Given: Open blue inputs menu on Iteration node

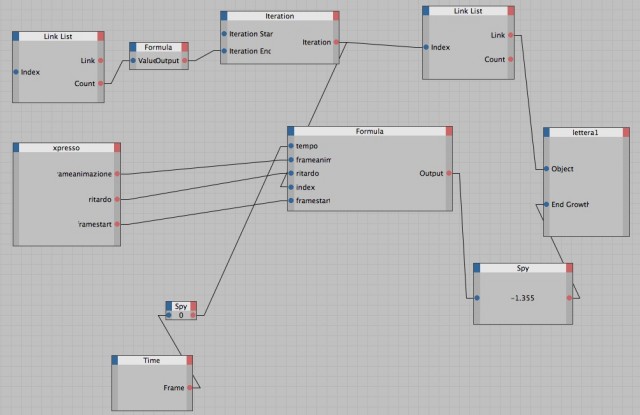Looking at the screenshot, I should tap(224, 16).
